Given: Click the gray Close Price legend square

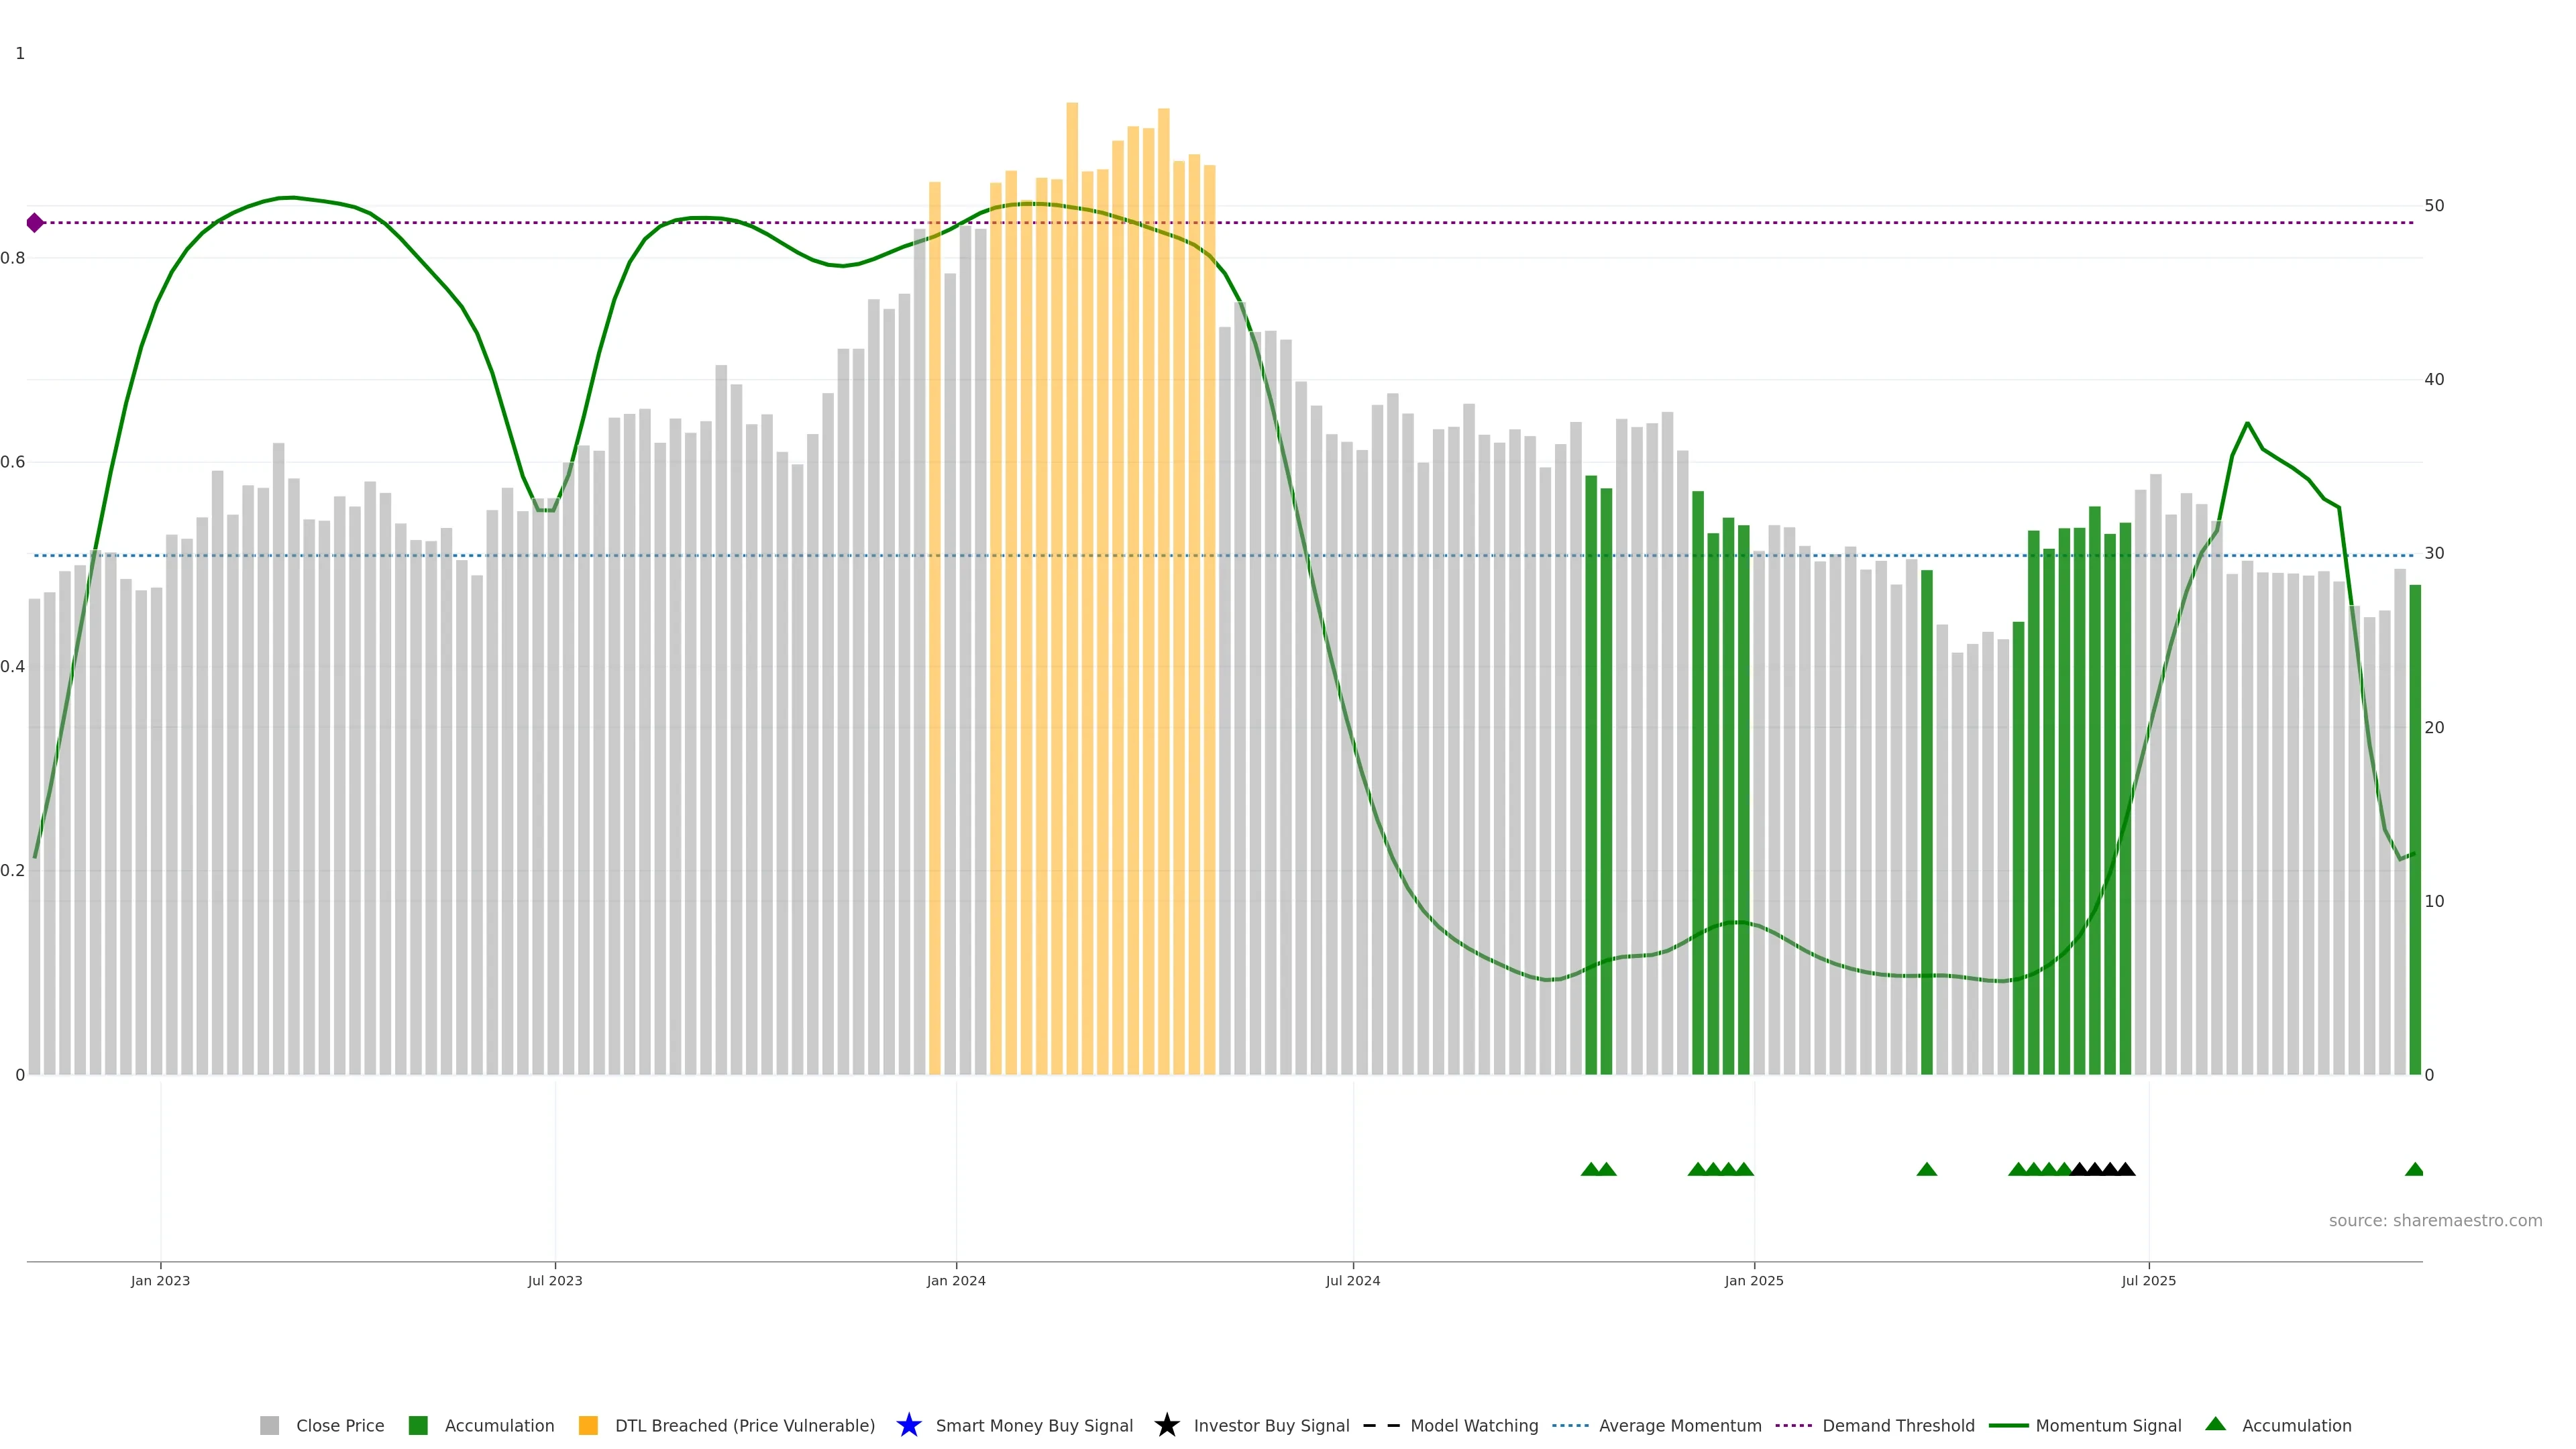Looking at the screenshot, I should 269,1425.
